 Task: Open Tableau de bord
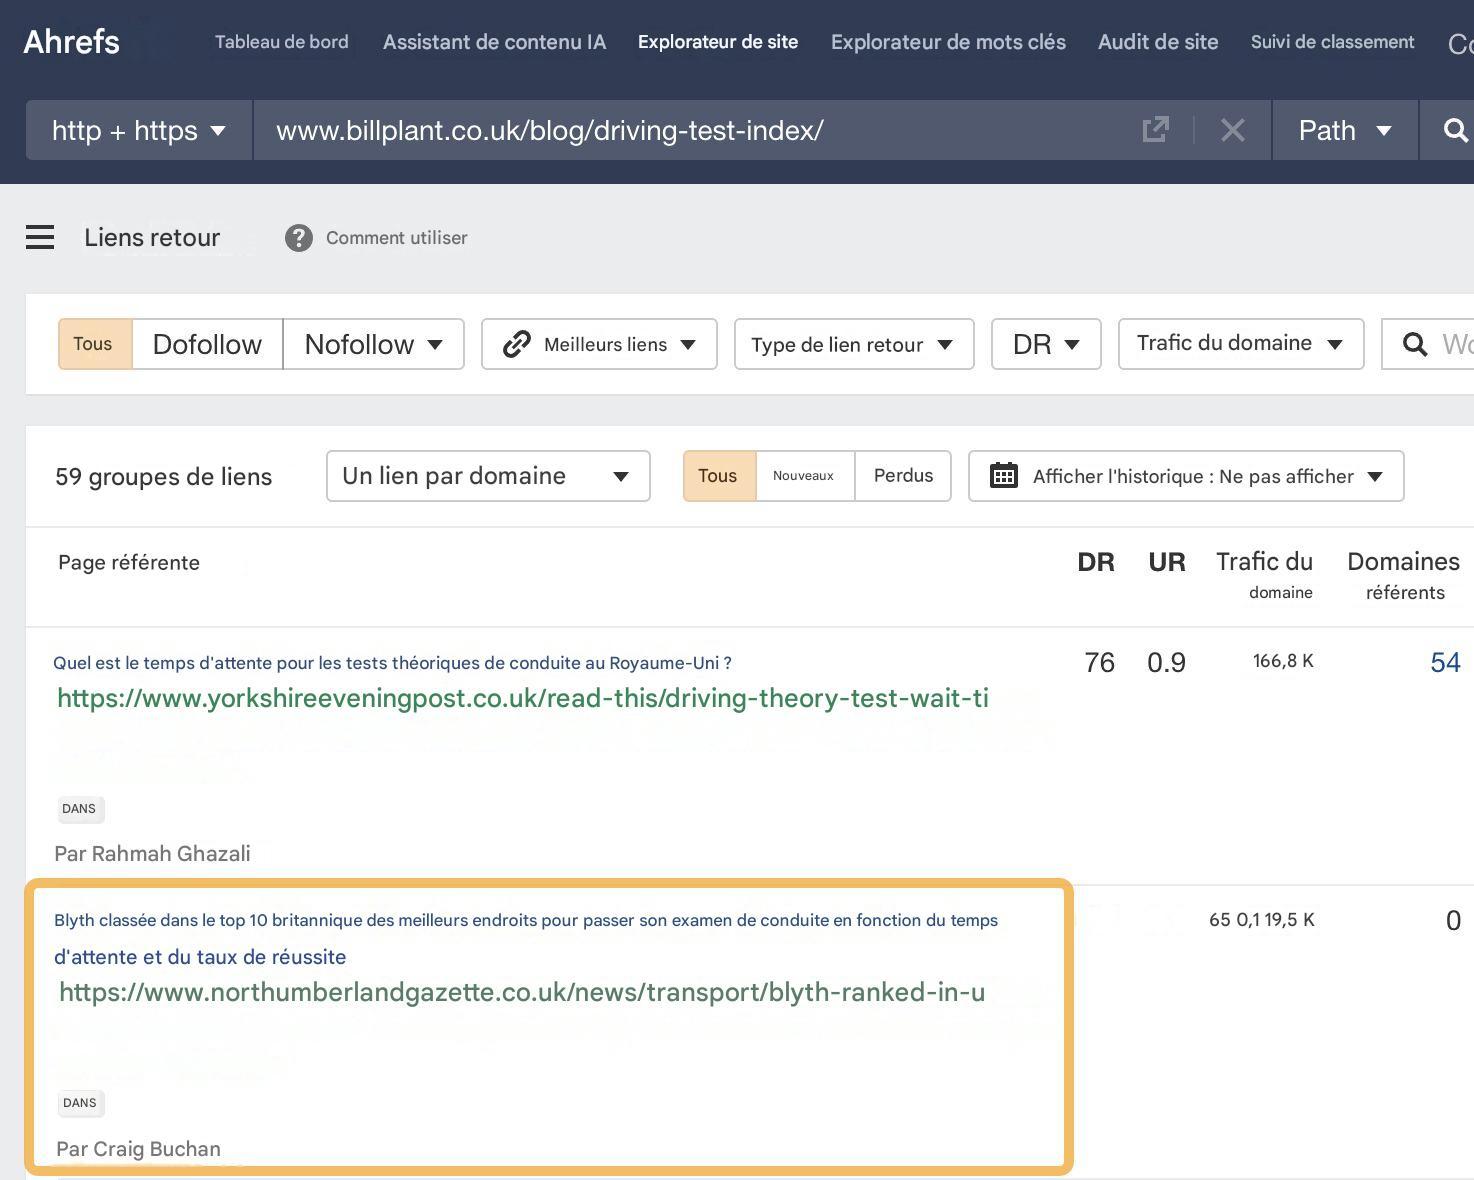(x=281, y=42)
